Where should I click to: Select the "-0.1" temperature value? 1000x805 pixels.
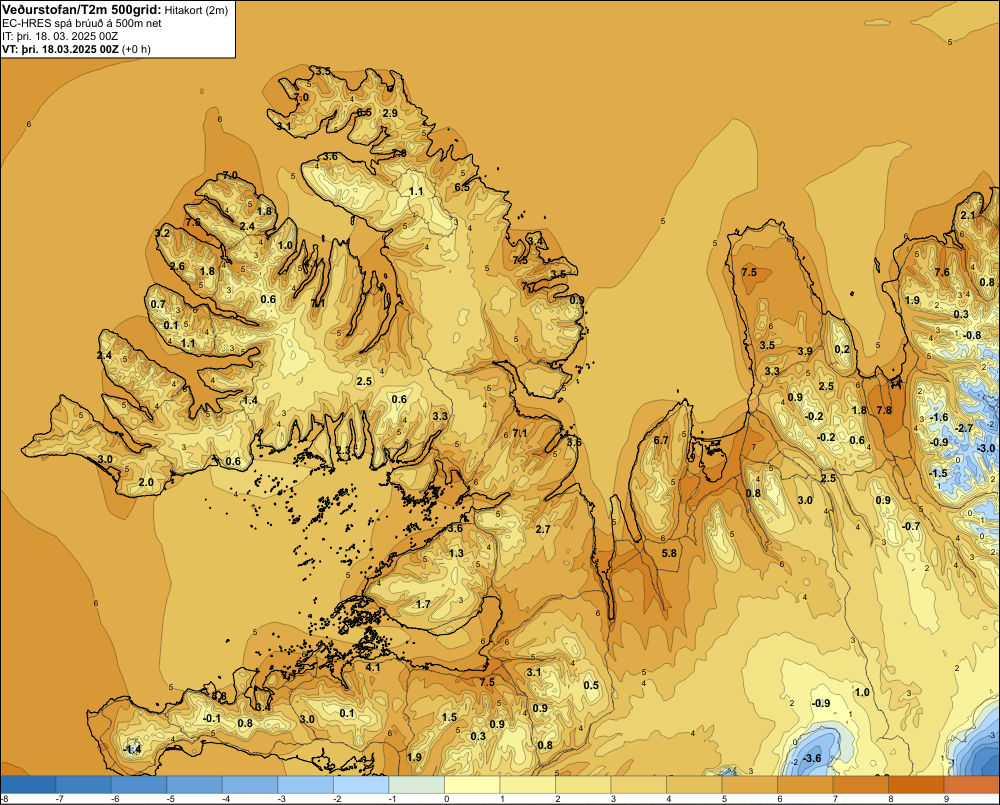(212, 718)
